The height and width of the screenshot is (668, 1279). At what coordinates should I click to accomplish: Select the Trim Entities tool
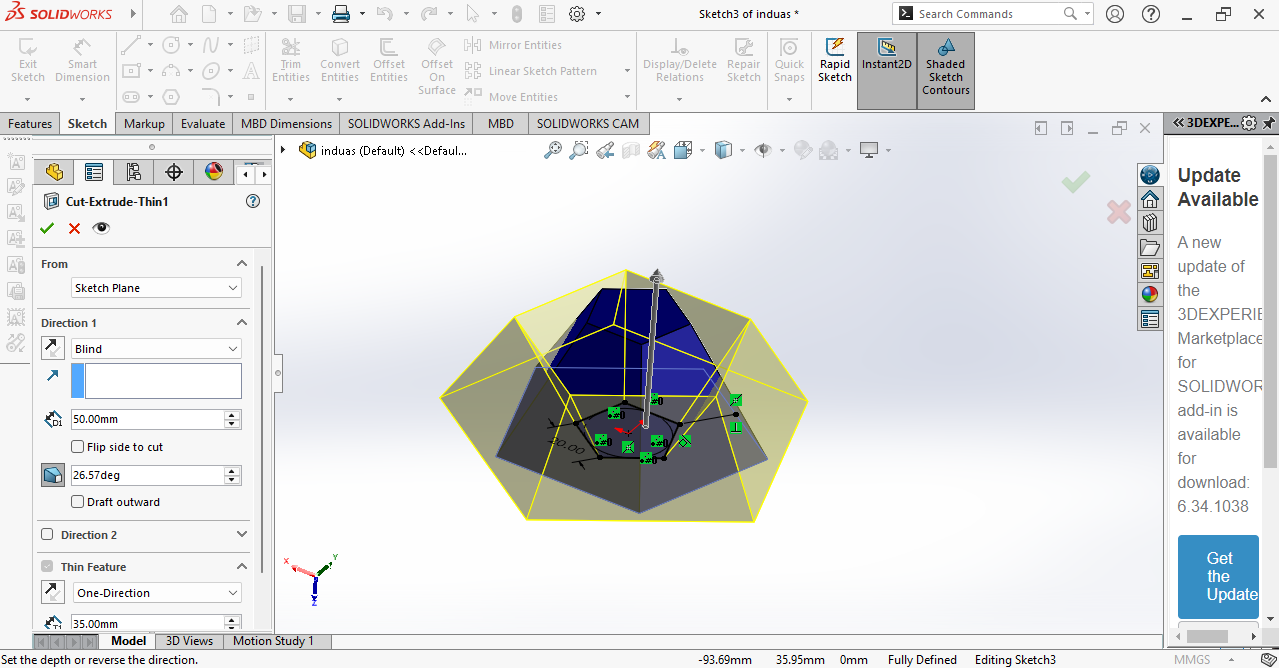[290, 61]
